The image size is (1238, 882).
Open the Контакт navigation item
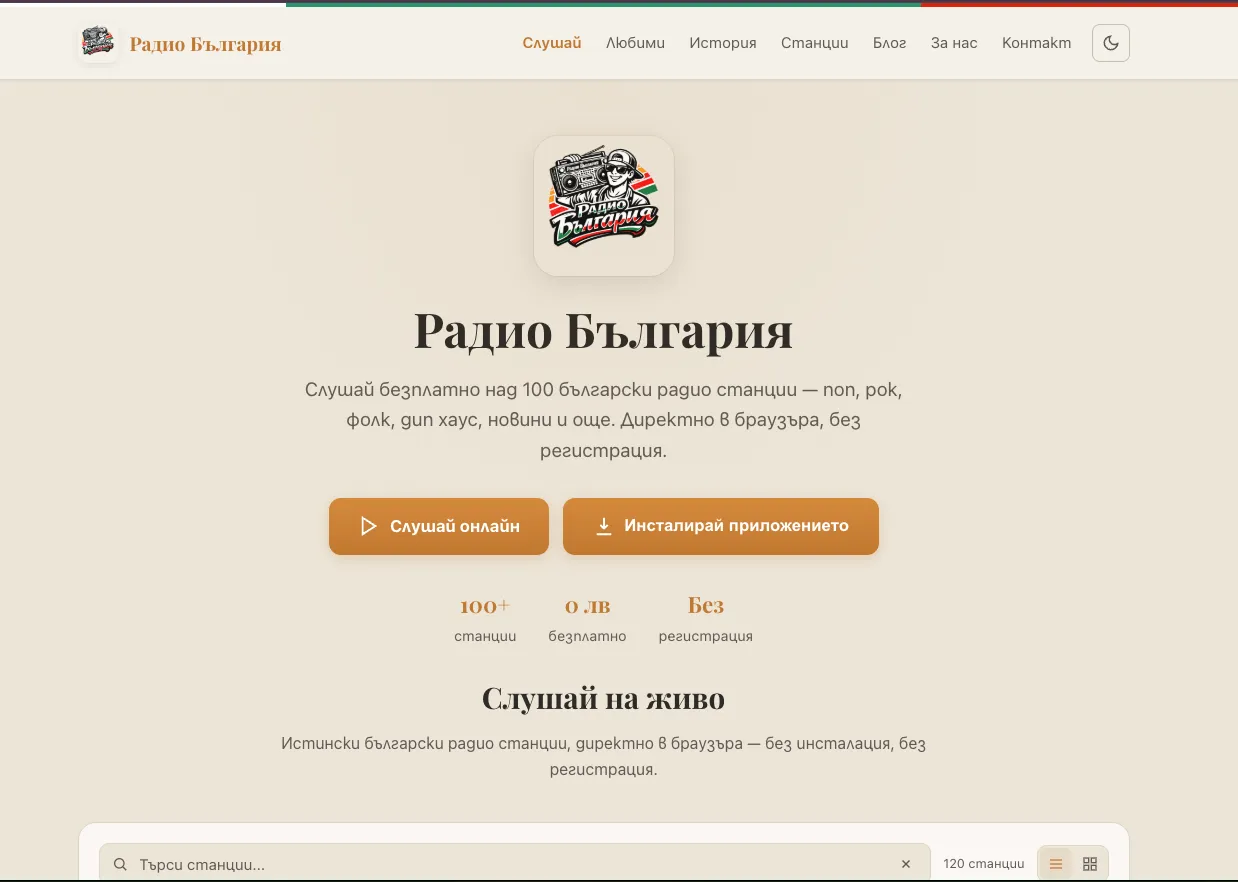click(x=1037, y=43)
